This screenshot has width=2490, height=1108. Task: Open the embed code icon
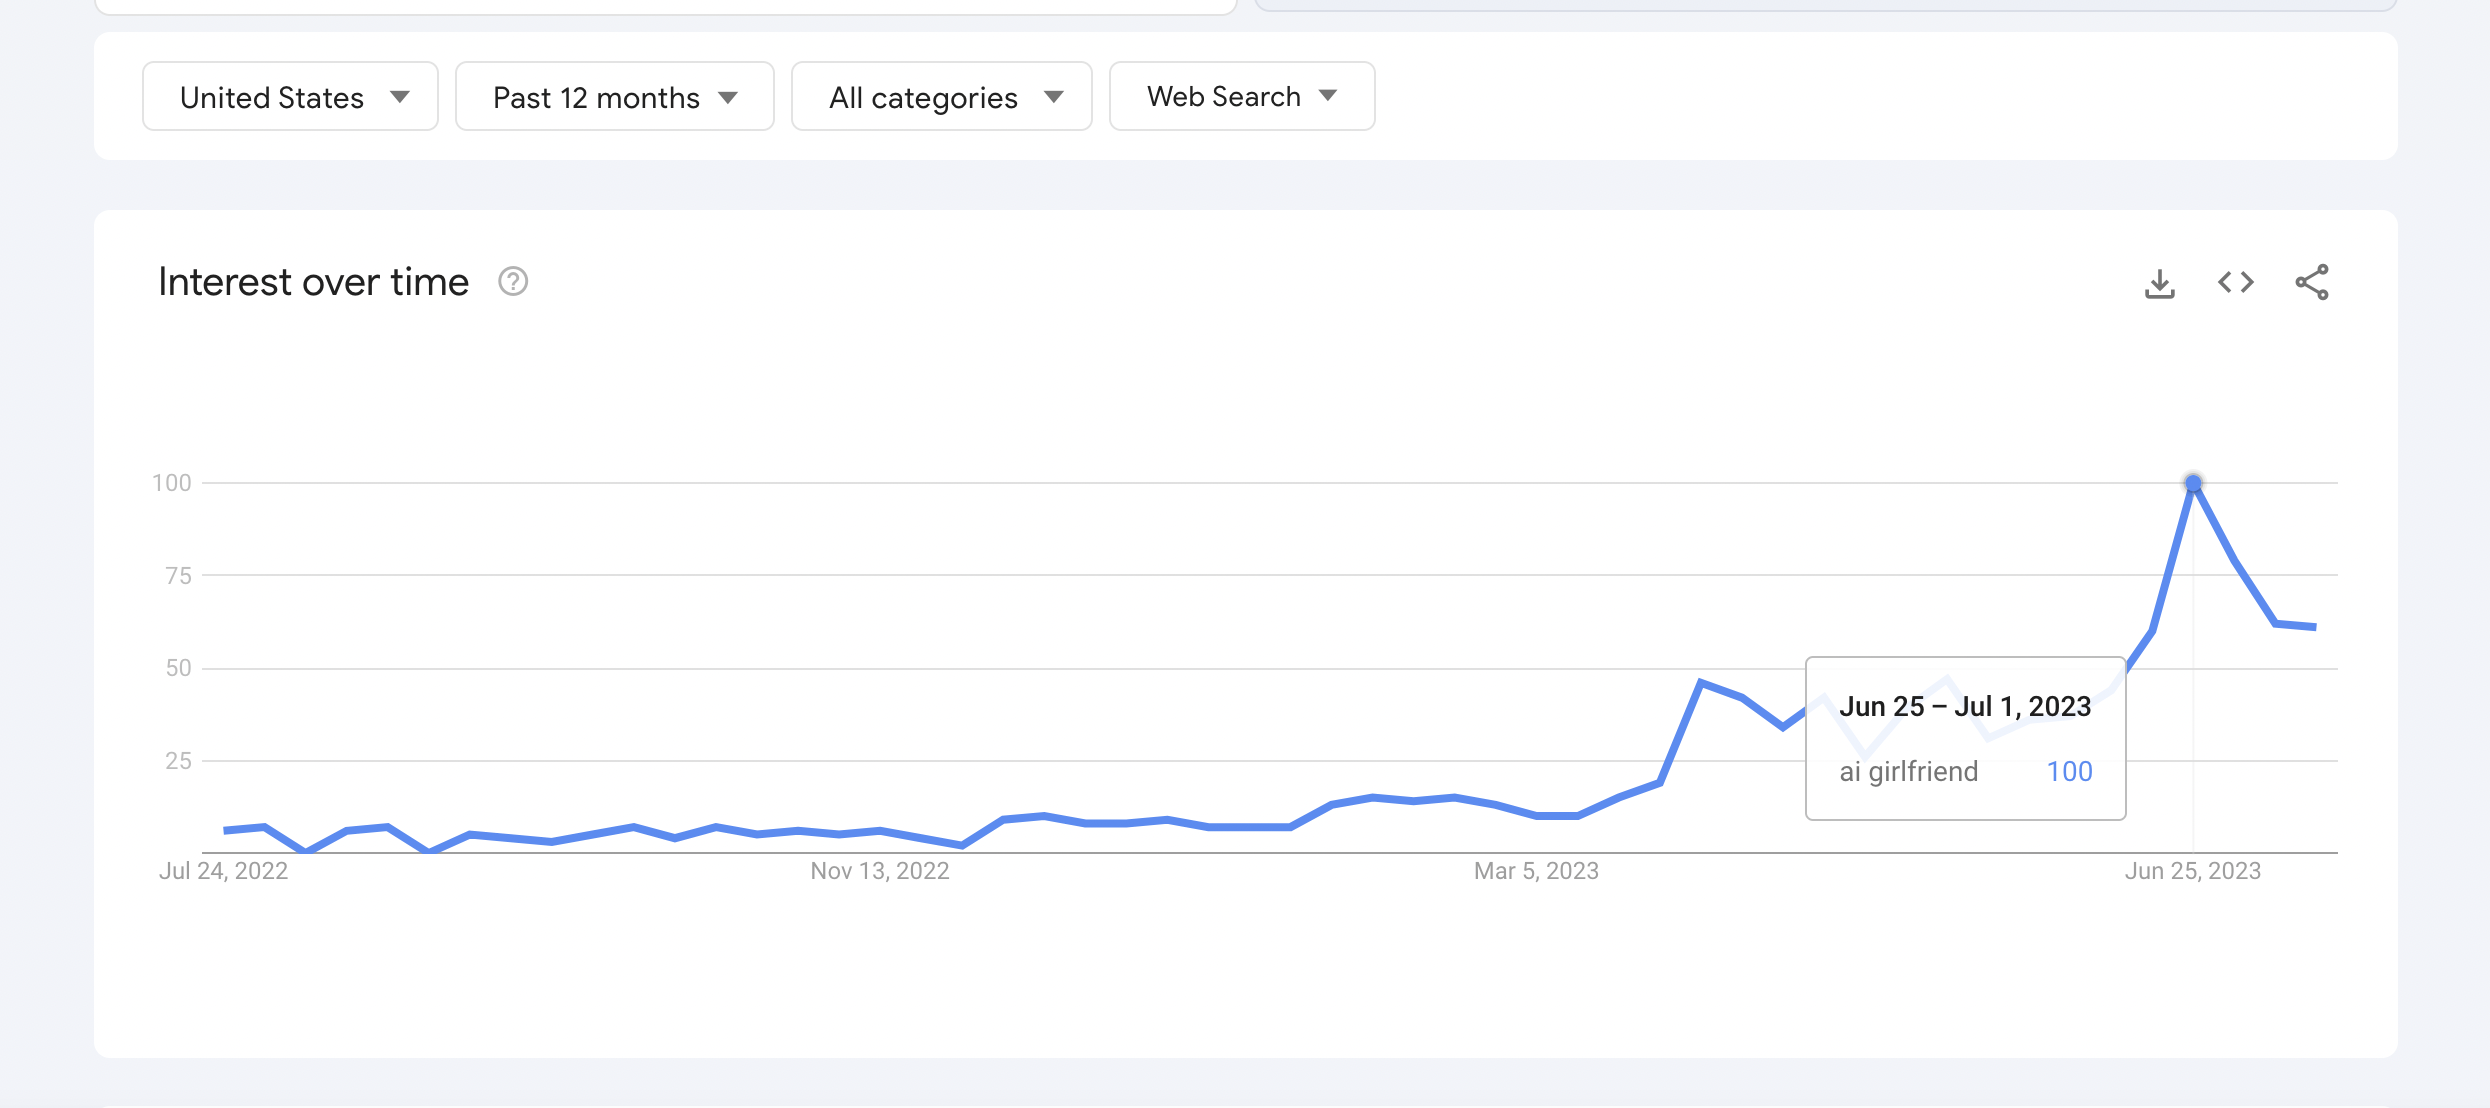[2236, 283]
